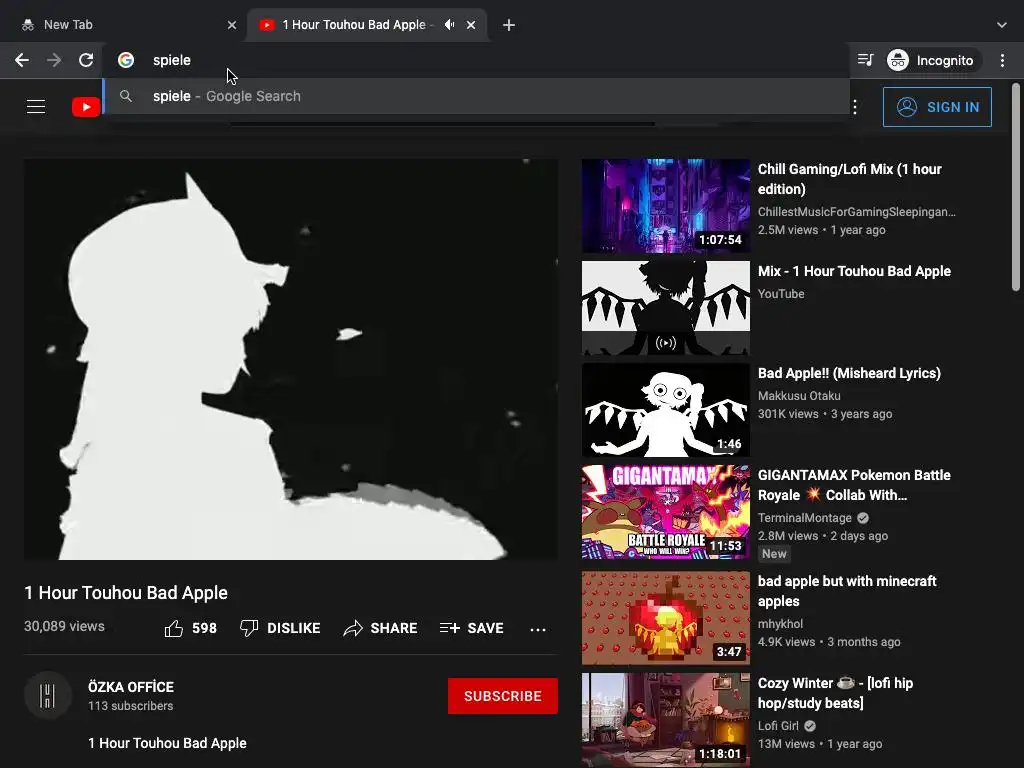Screen dimensions: 1024x768
Task: Open the tab search chevron
Action: click(1002, 25)
